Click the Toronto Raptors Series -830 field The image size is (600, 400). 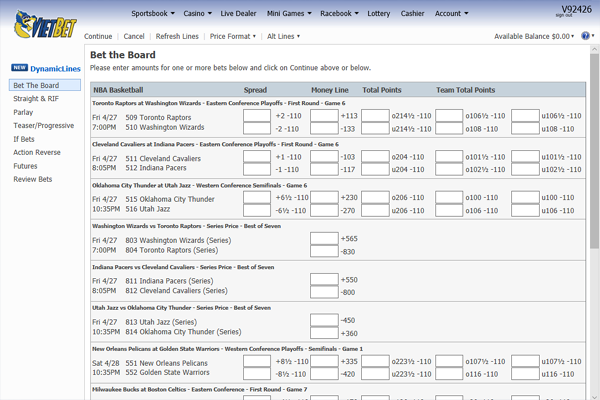[x=324, y=251]
